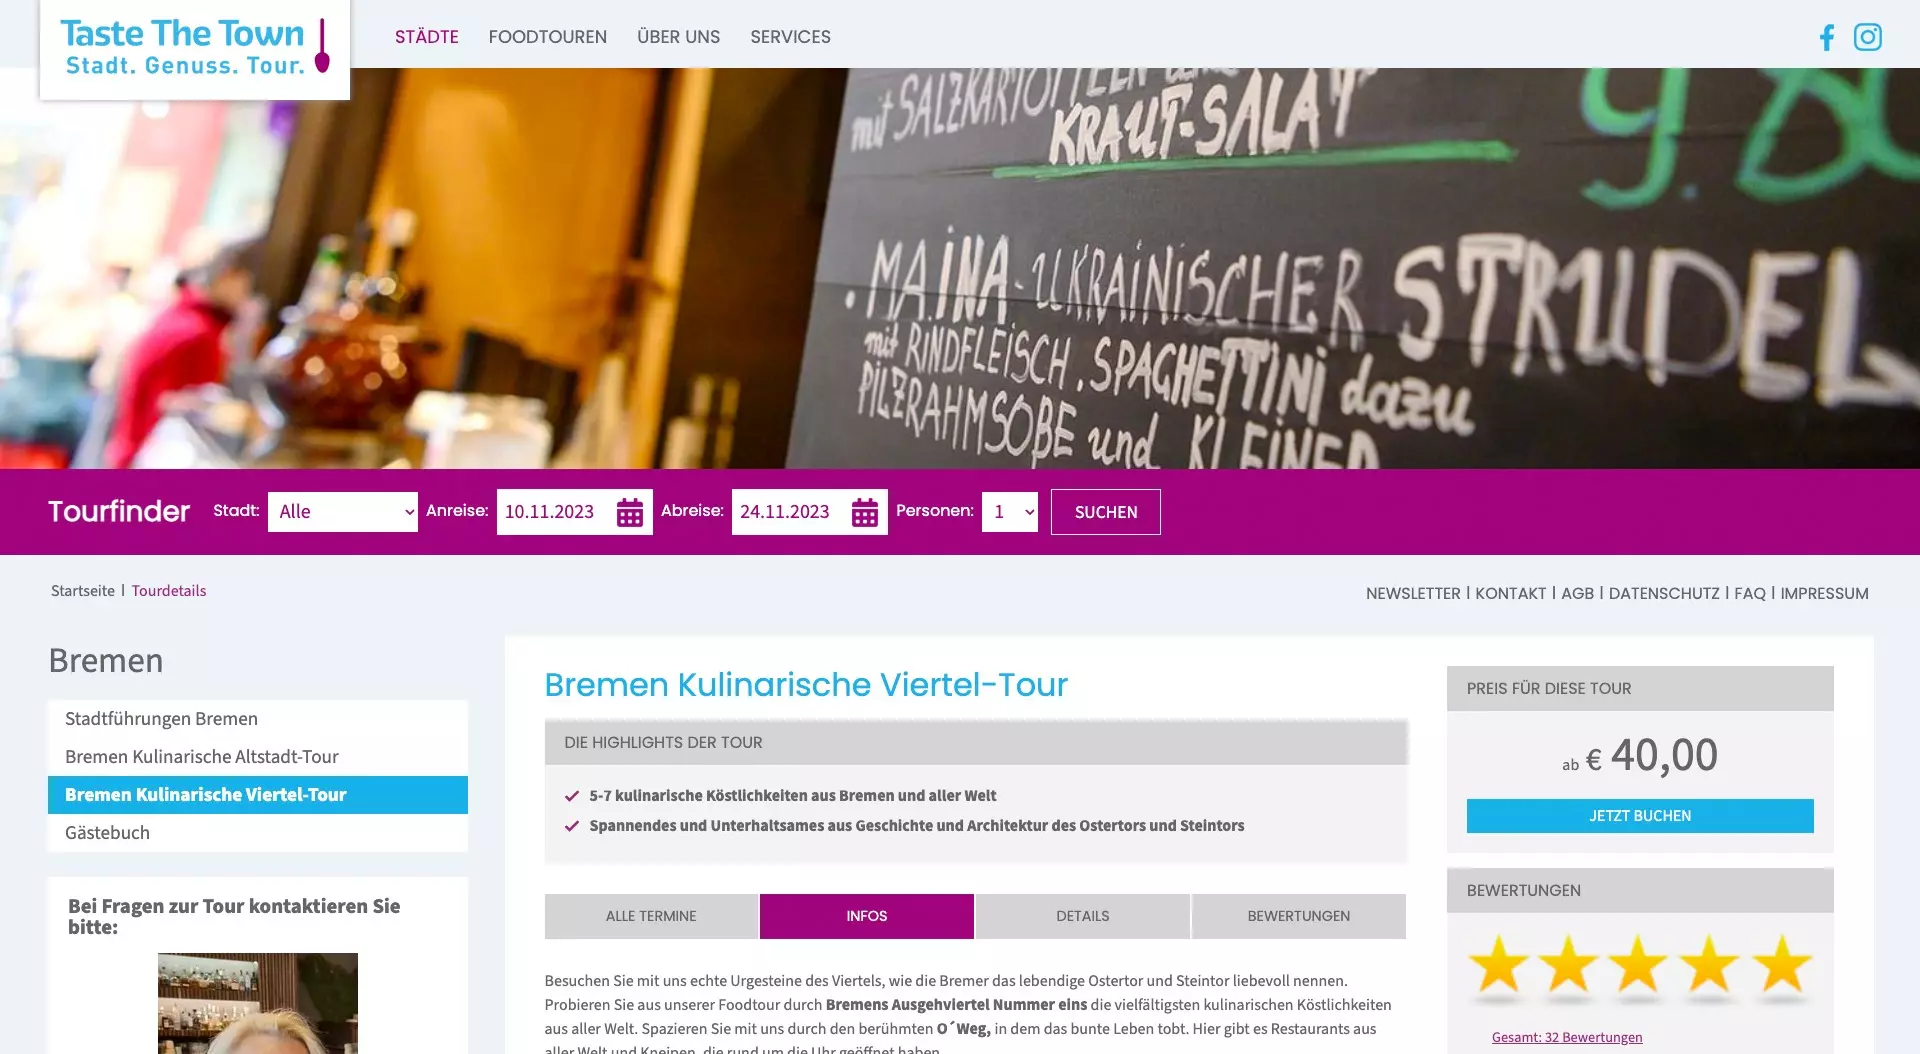Open the FOODTOUREN menu
Viewport: 1920px width, 1054px height.
coord(548,37)
